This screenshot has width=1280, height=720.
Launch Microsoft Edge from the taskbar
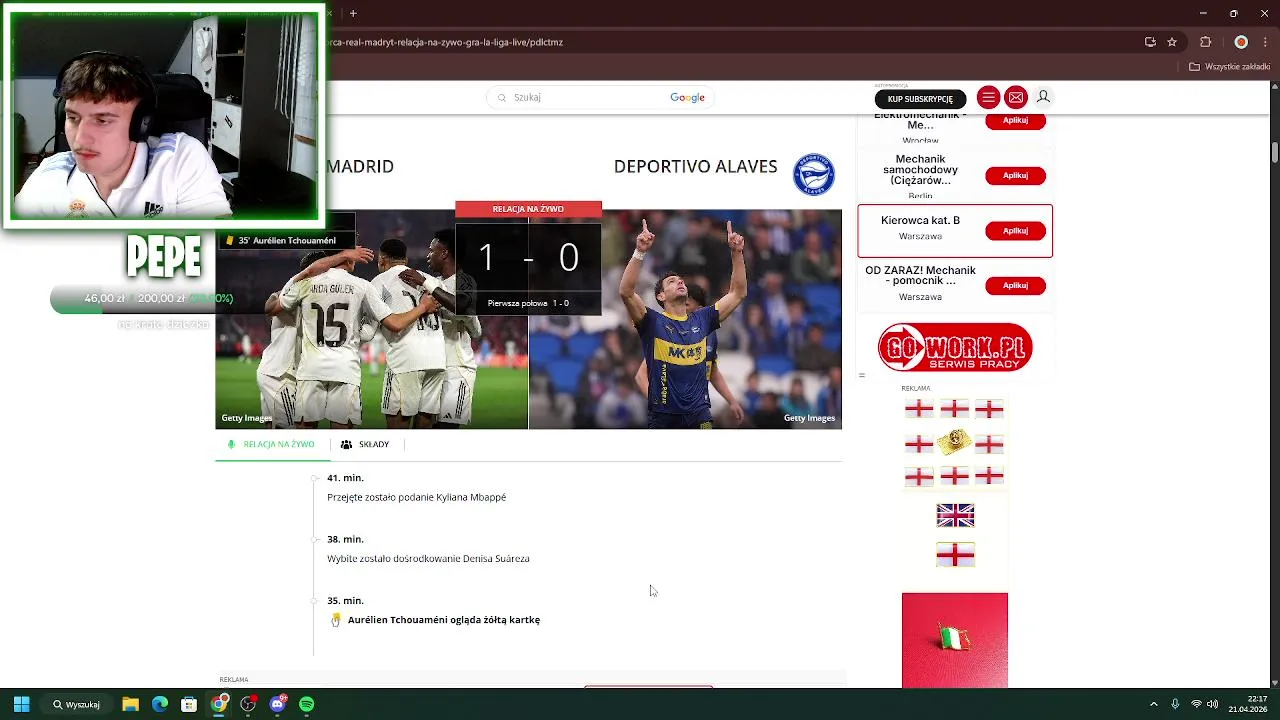160,704
